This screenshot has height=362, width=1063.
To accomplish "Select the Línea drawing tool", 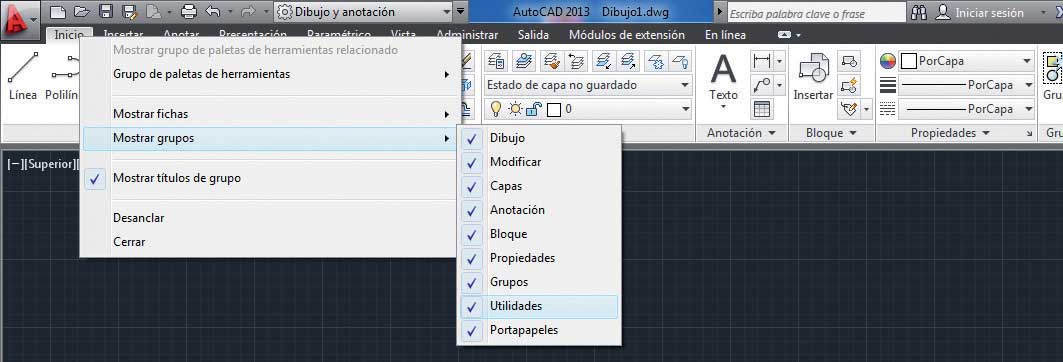I will coord(23,76).
